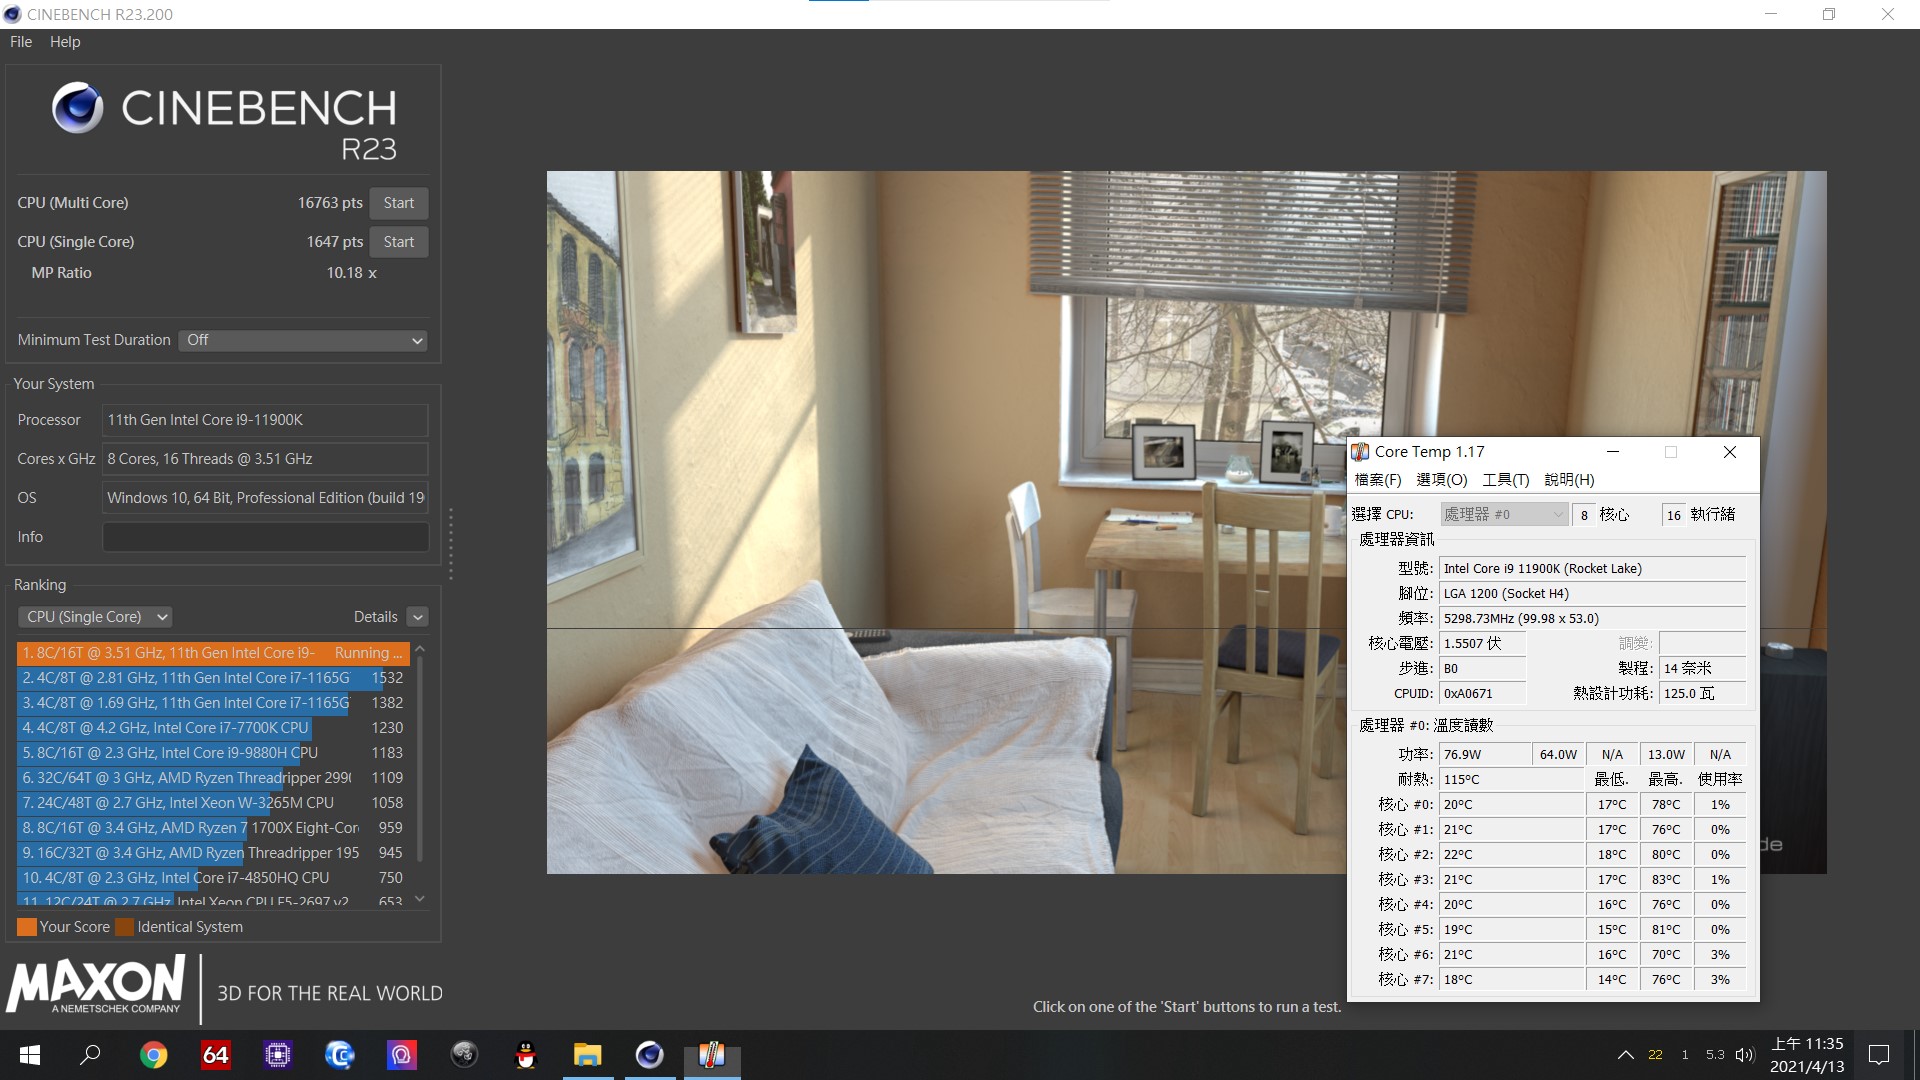Open the CPU (Single Core) ranking dropdown

click(95, 617)
